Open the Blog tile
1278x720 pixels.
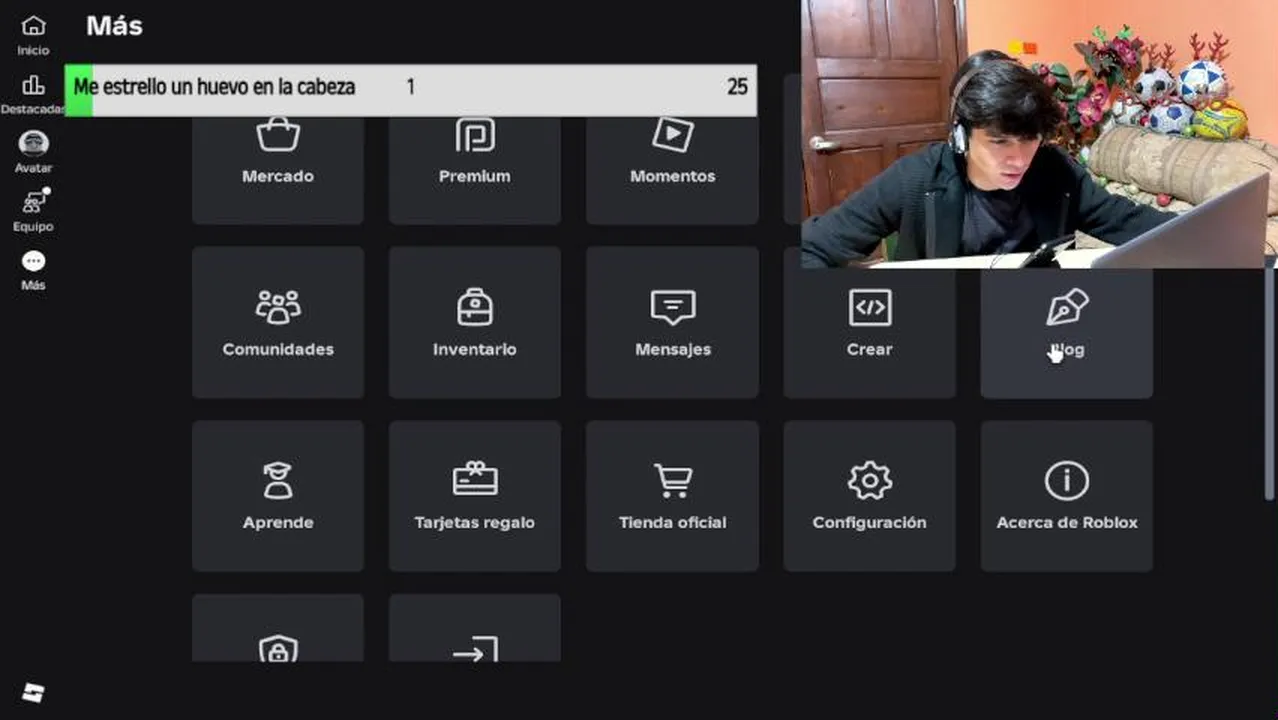(1066, 332)
